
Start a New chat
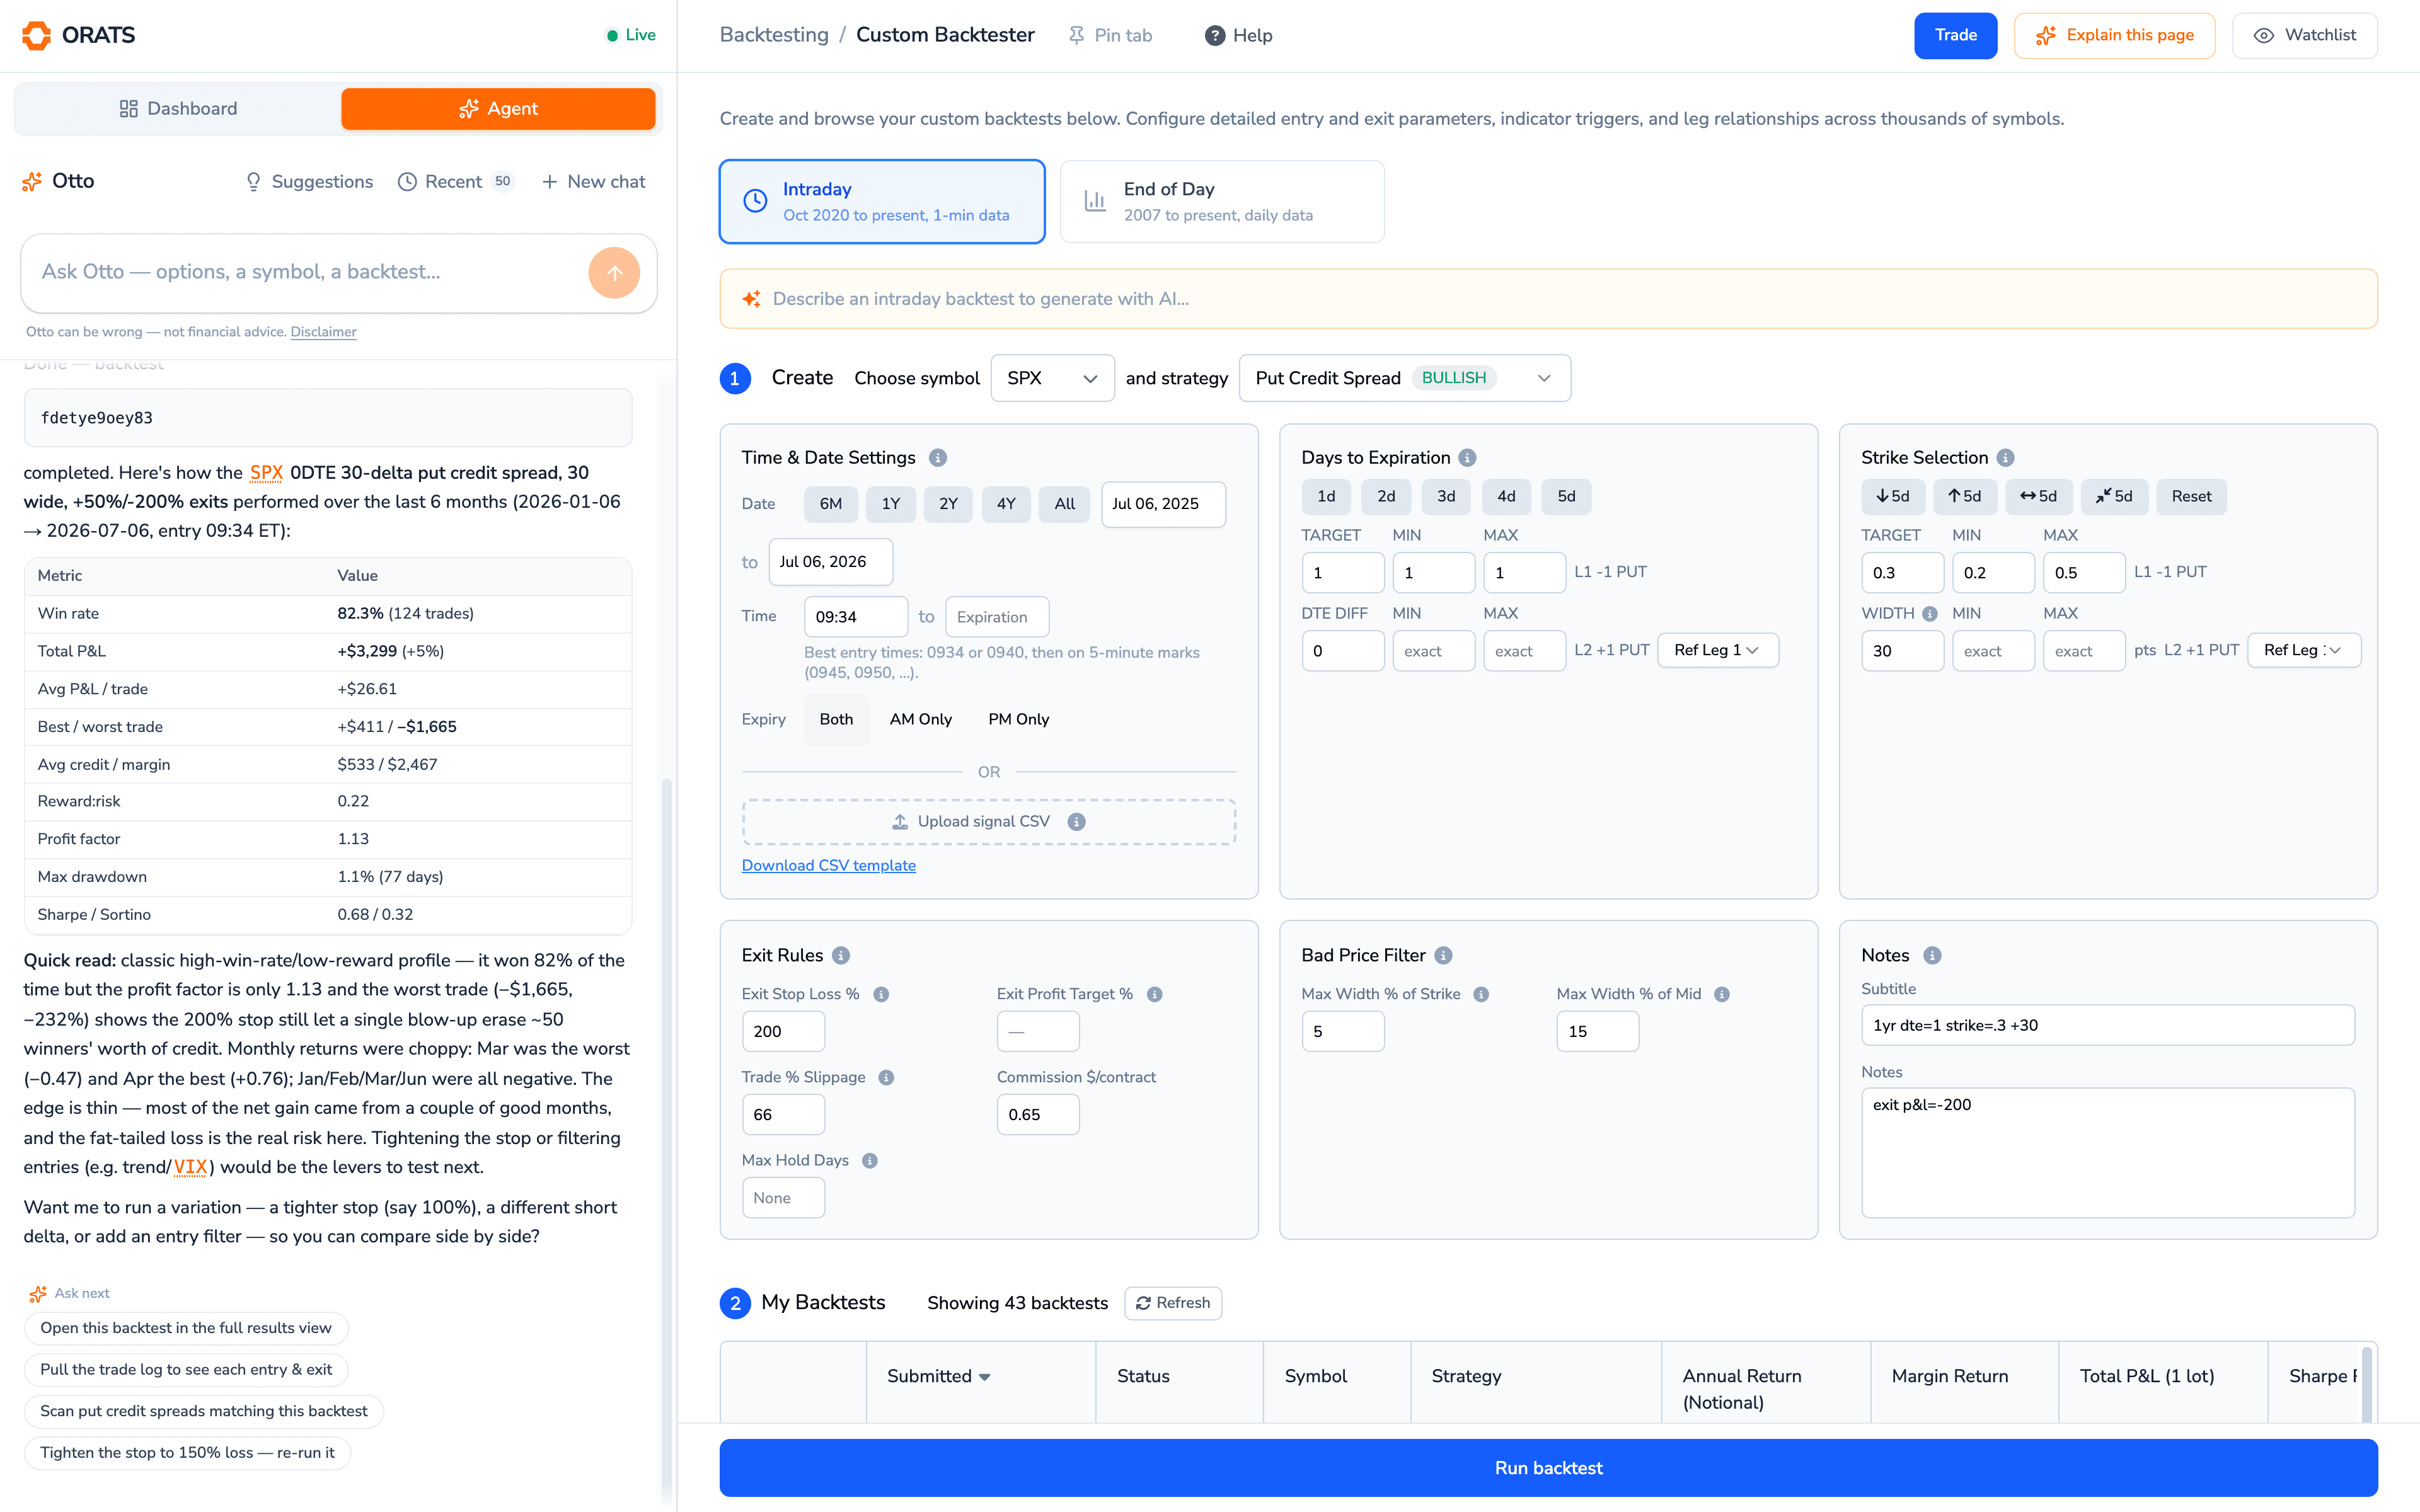point(594,181)
